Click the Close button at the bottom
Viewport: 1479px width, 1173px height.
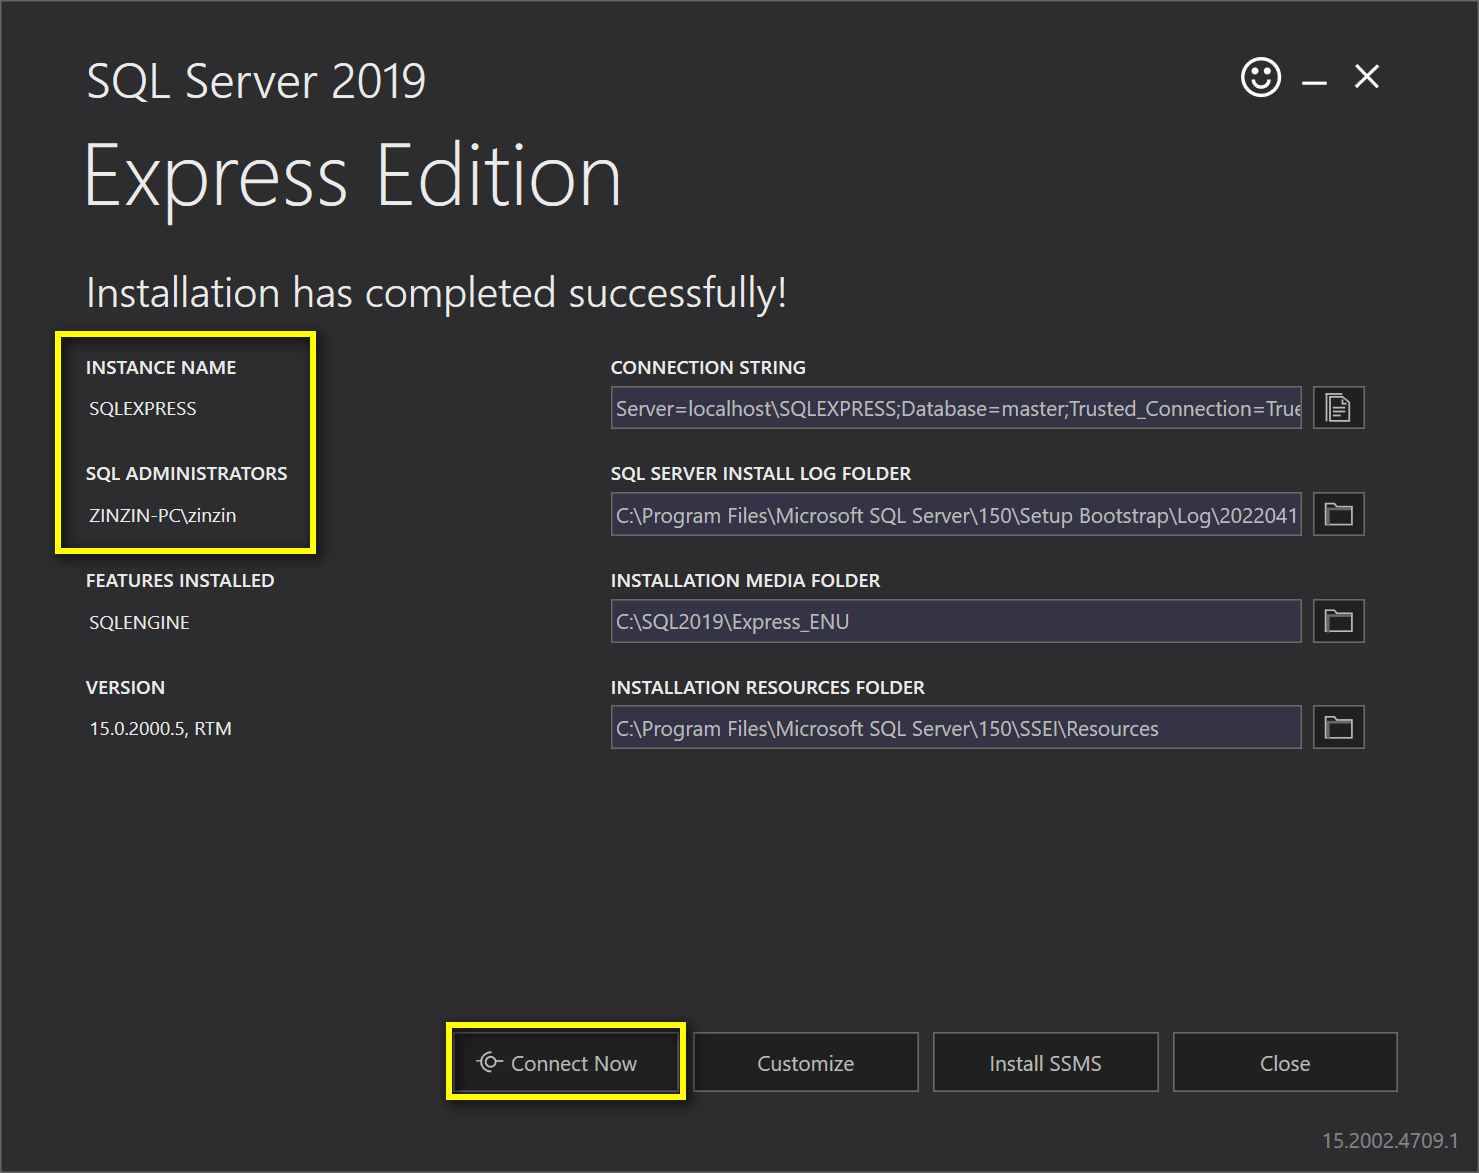(x=1285, y=1062)
